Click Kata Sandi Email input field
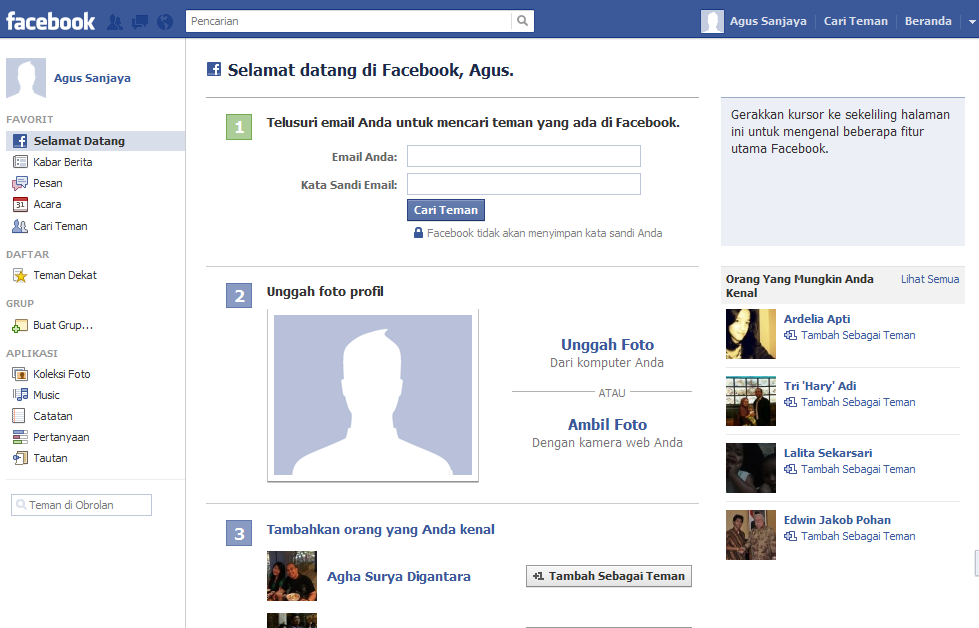 click(x=524, y=184)
